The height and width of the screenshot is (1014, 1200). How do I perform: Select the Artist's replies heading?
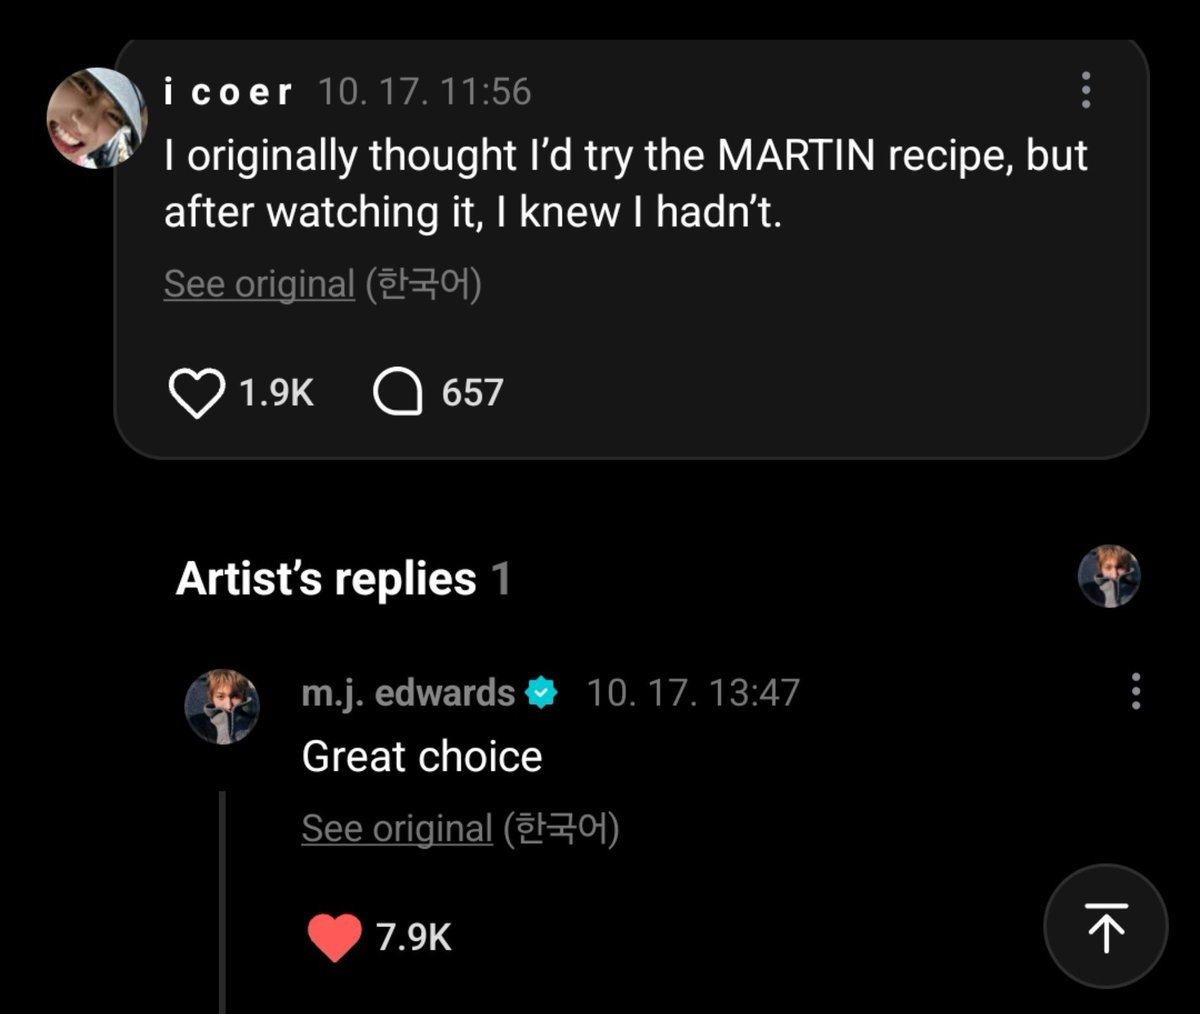pyautogui.click(x=343, y=579)
